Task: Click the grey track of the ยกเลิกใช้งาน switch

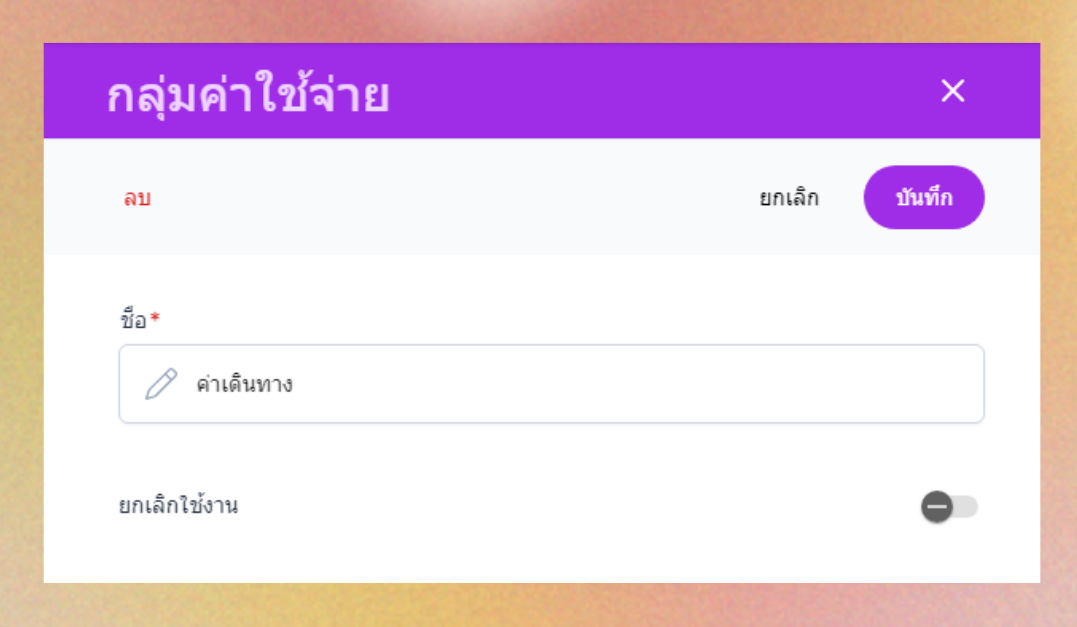Action: [966, 507]
